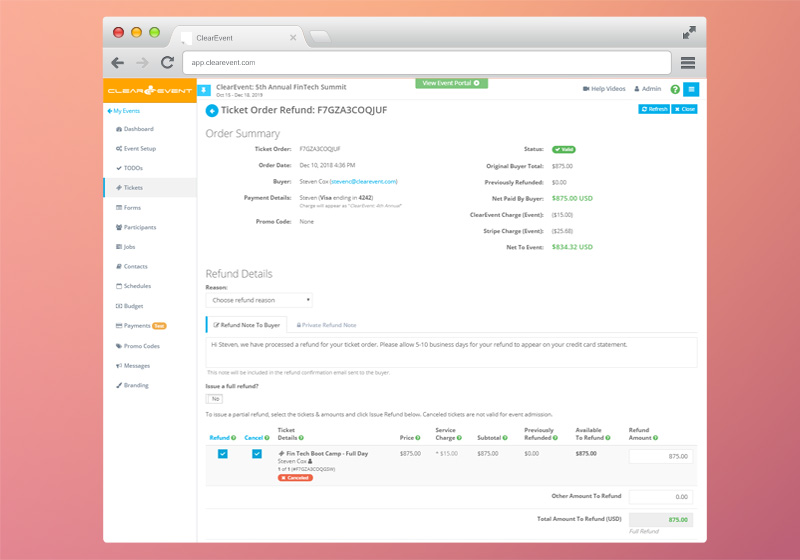The height and width of the screenshot is (560, 800).
Task: Click the refund note text area
Action: tap(452, 352)
